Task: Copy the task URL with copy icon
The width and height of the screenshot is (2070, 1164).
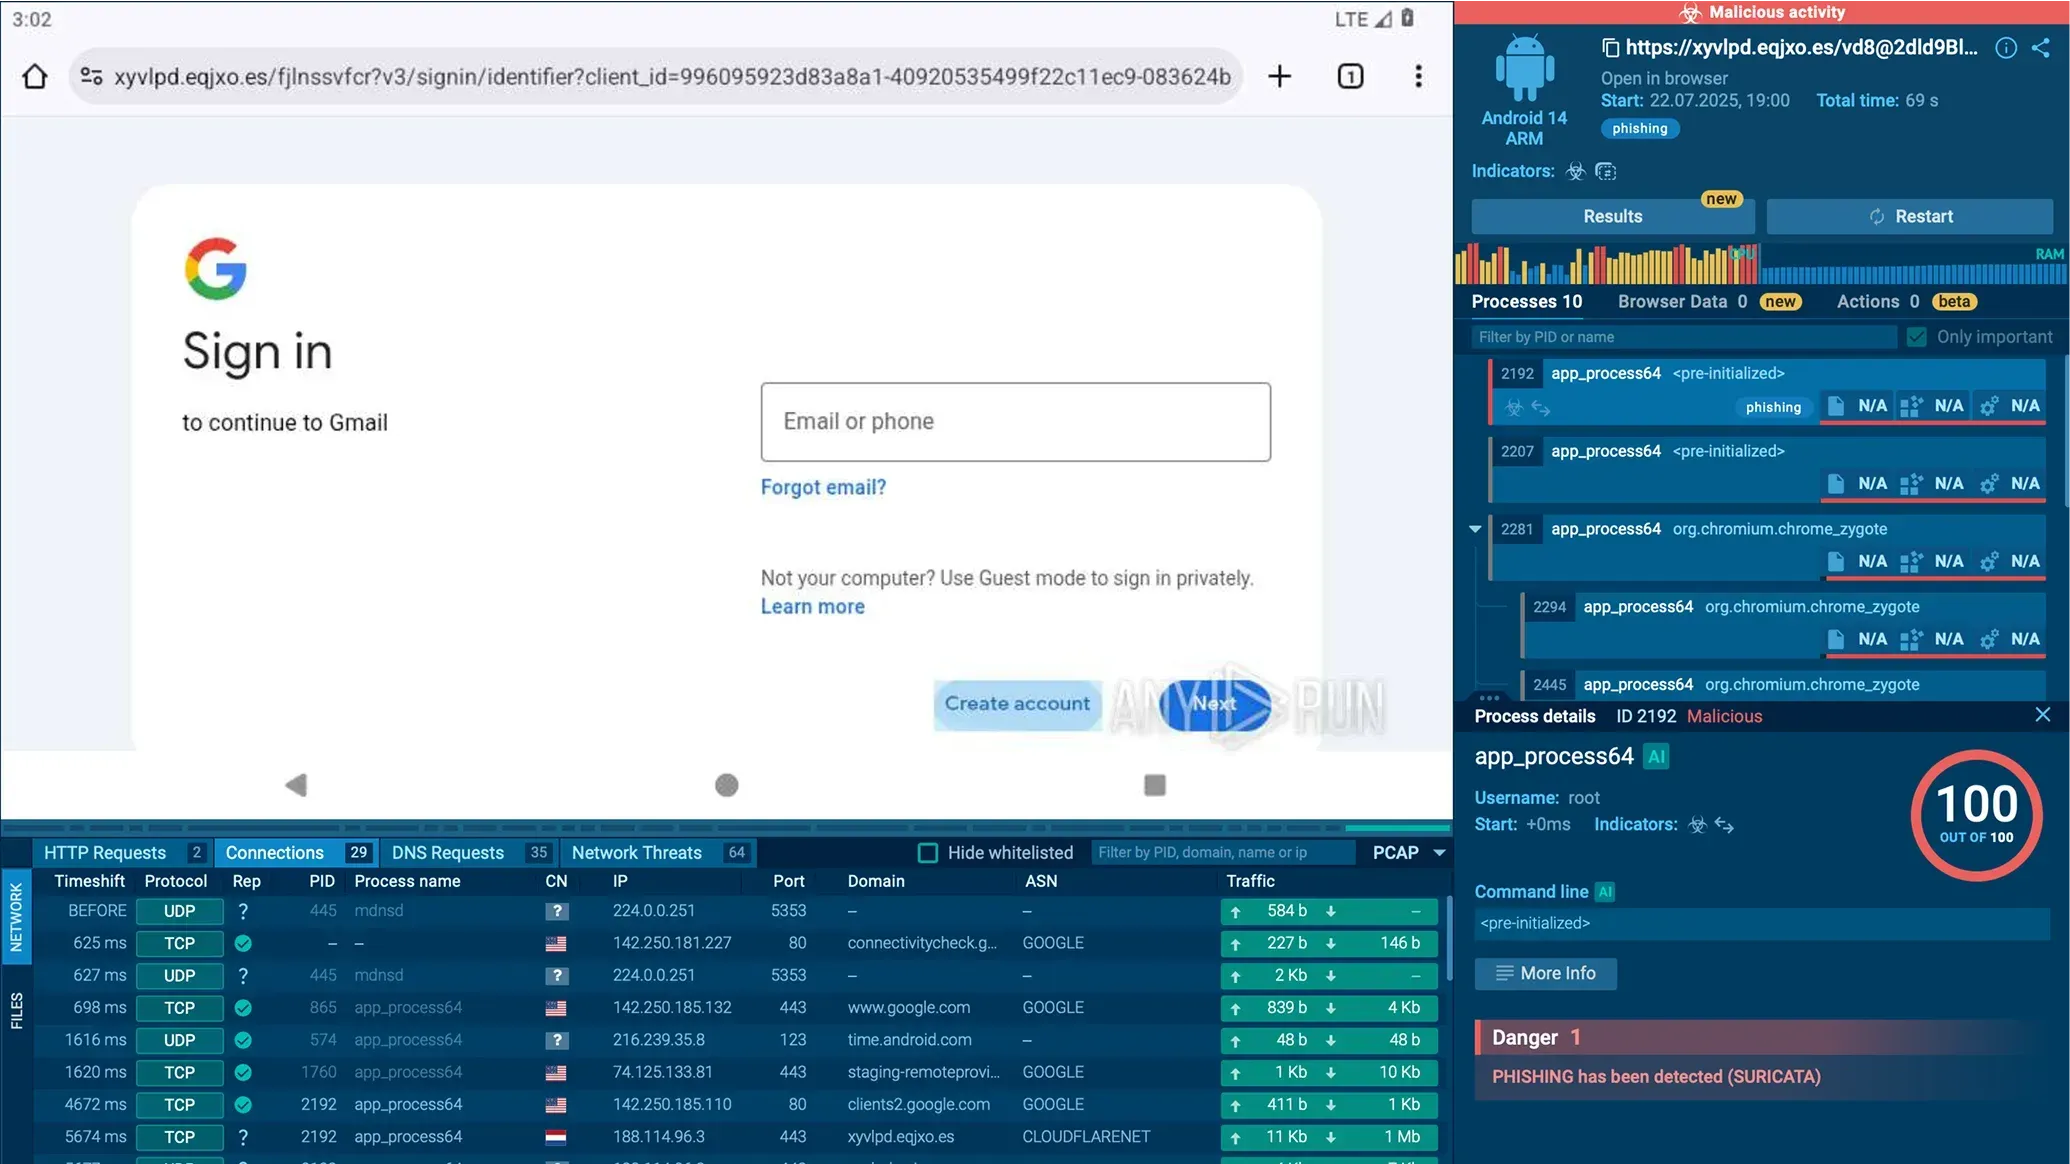Action: pos(1610,47)
